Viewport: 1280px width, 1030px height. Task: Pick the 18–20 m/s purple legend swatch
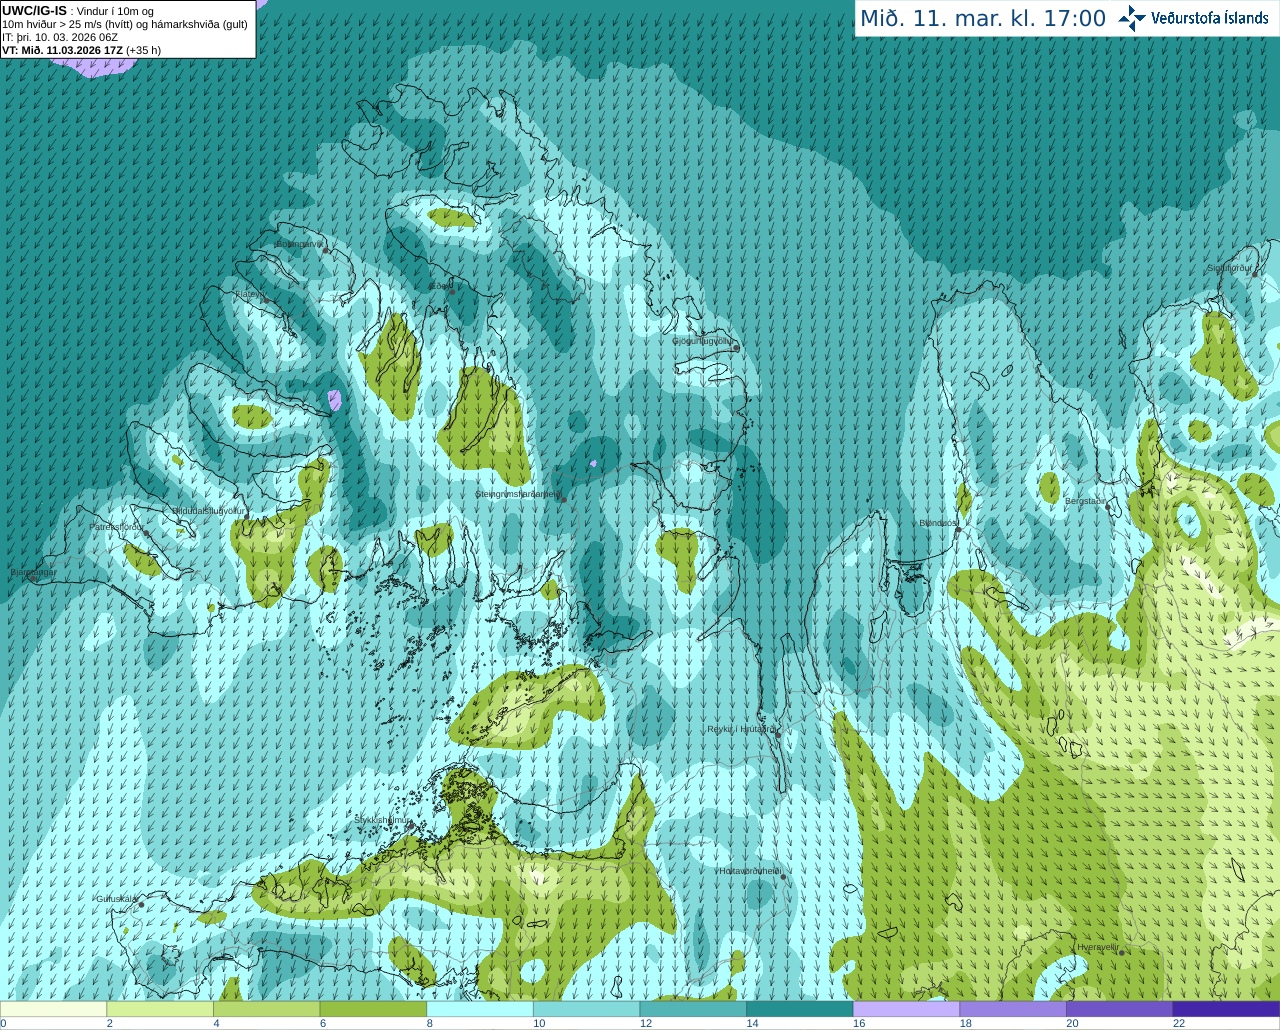click(x=1013, y=1009)
